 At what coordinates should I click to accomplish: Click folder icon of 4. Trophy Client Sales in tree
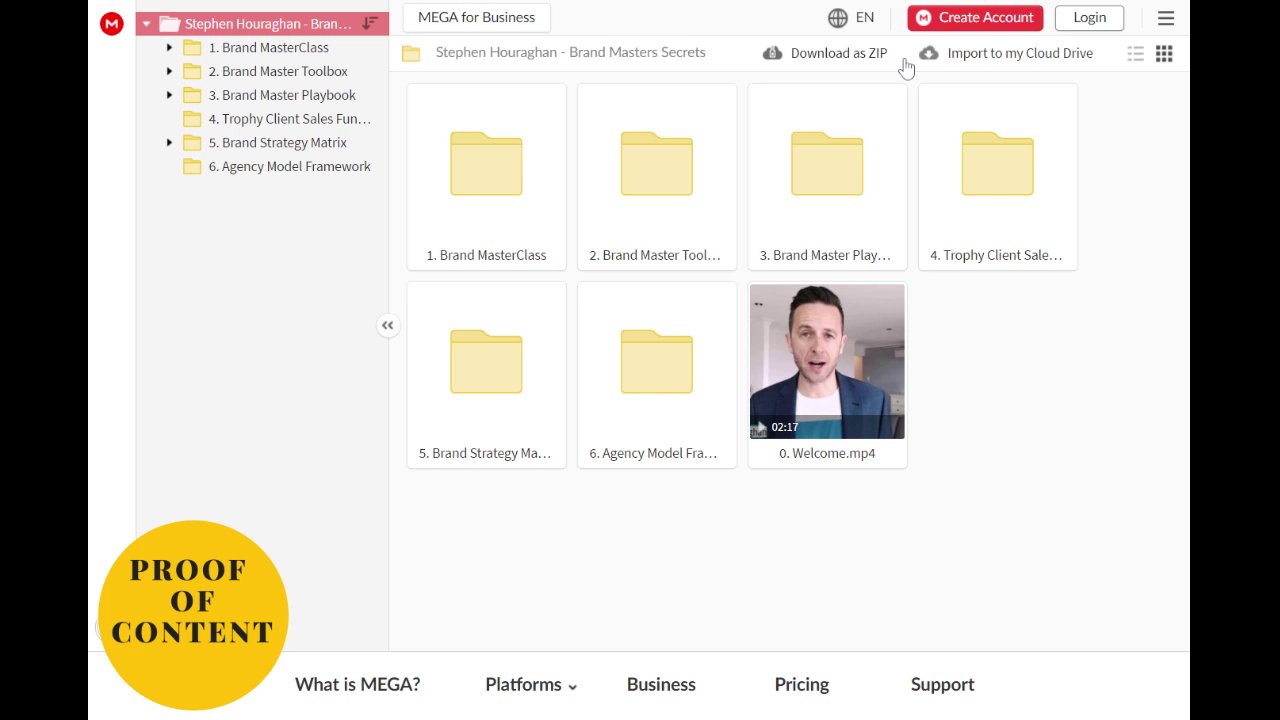point(193,119)
